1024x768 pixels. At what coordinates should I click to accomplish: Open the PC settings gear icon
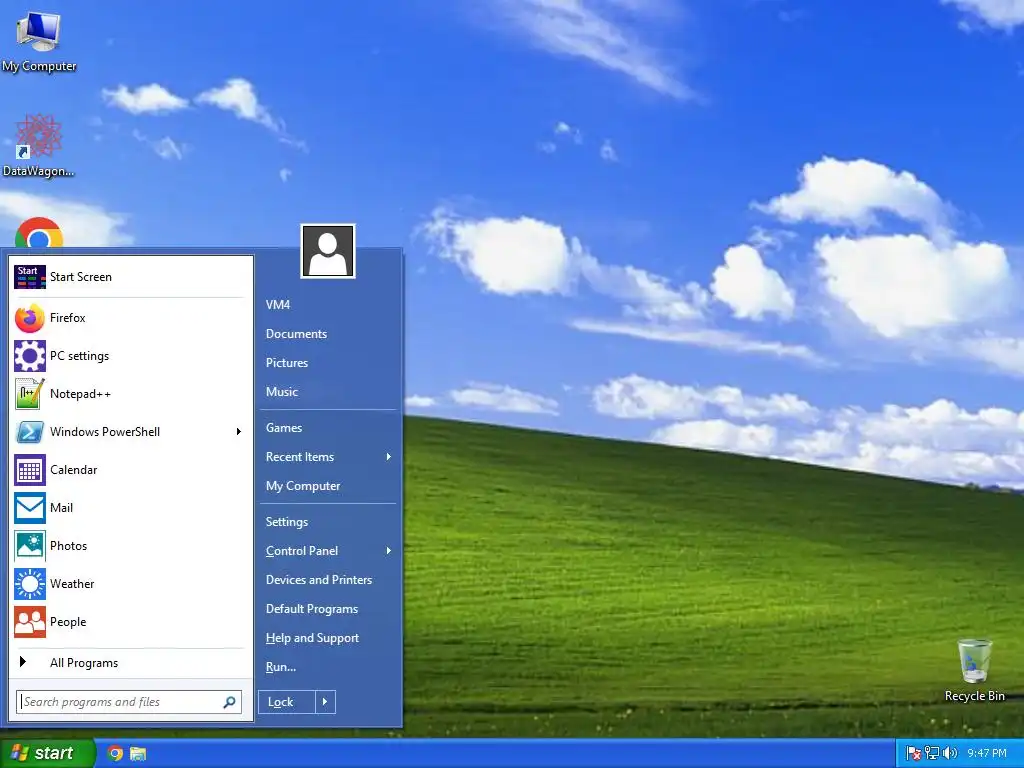click(x=30, y=356)
